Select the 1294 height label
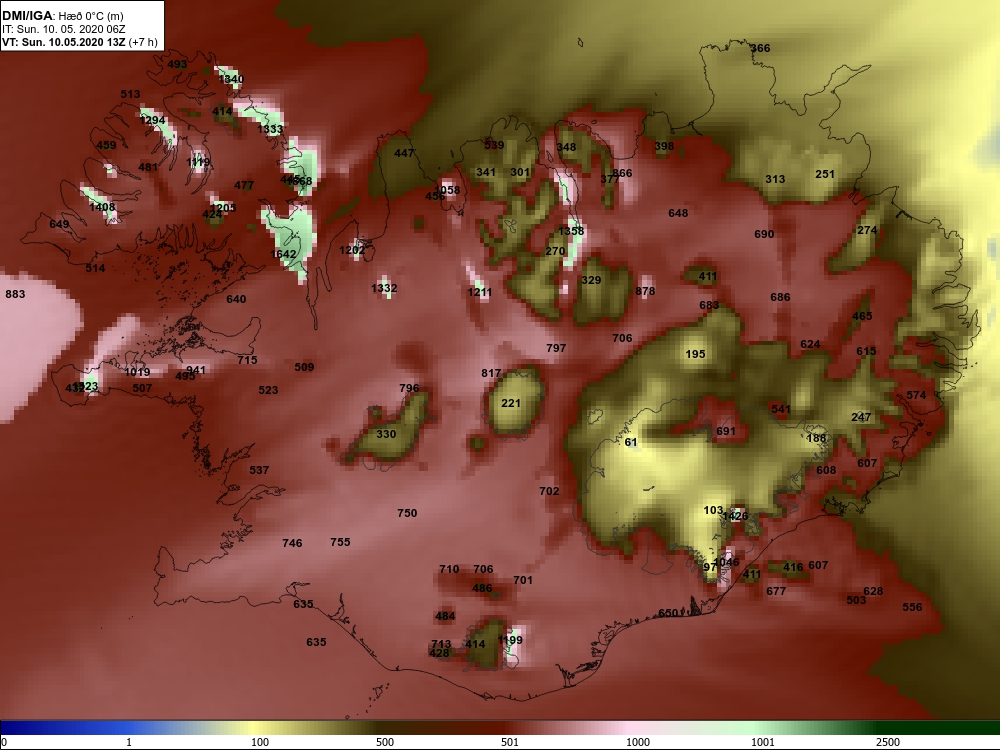This screenshot has height=750, width=1000. [152, 120]
